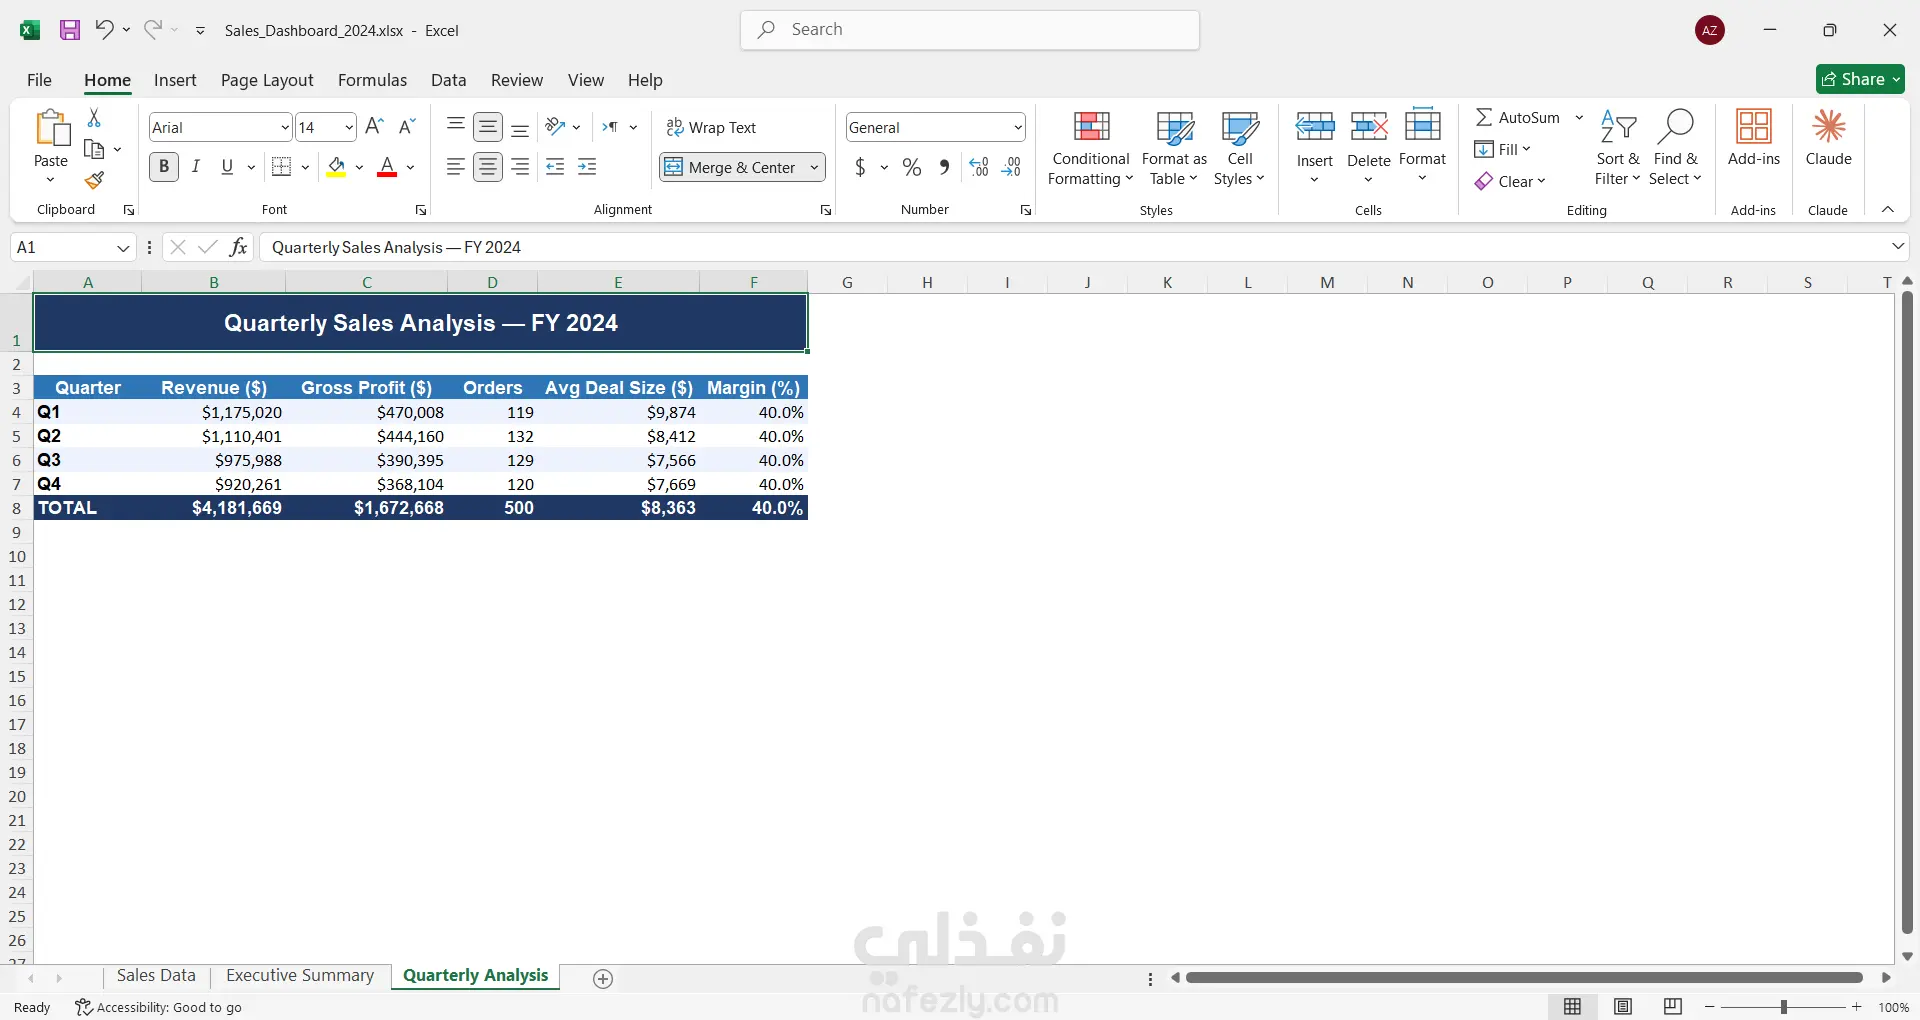Click the Save icon in title bar
Viewport: 1920px width, 1020px height.
pyautogui.click(x=70, y=30)
